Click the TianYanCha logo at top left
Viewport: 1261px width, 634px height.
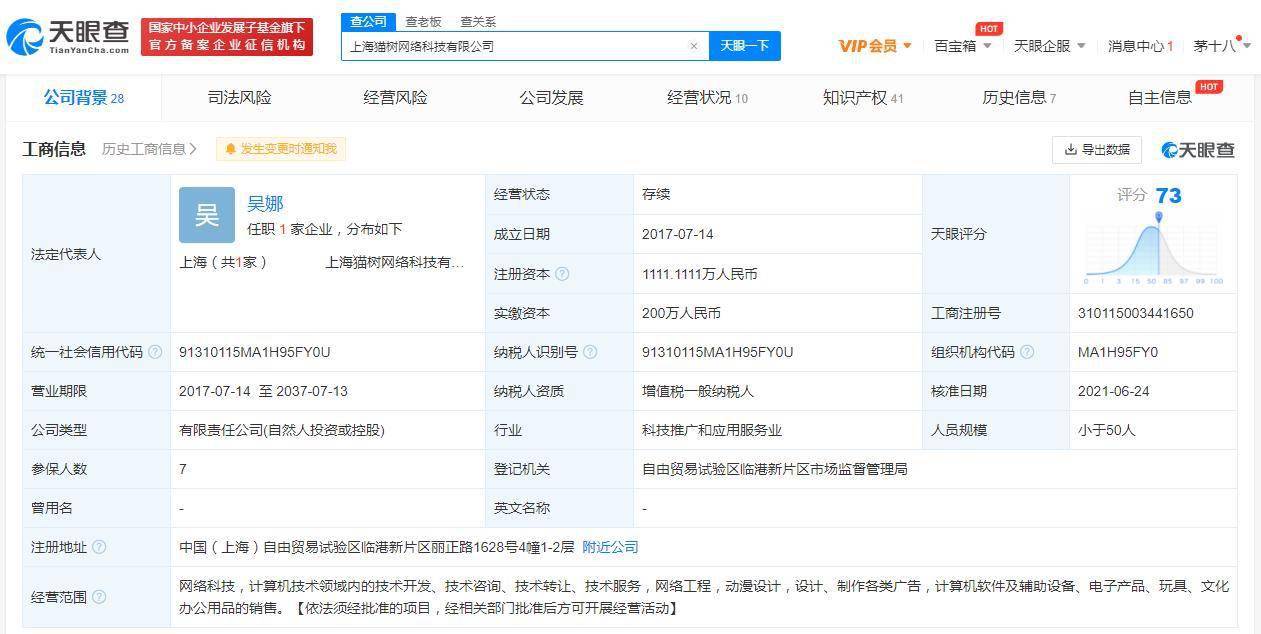click(x=68, y=37)
